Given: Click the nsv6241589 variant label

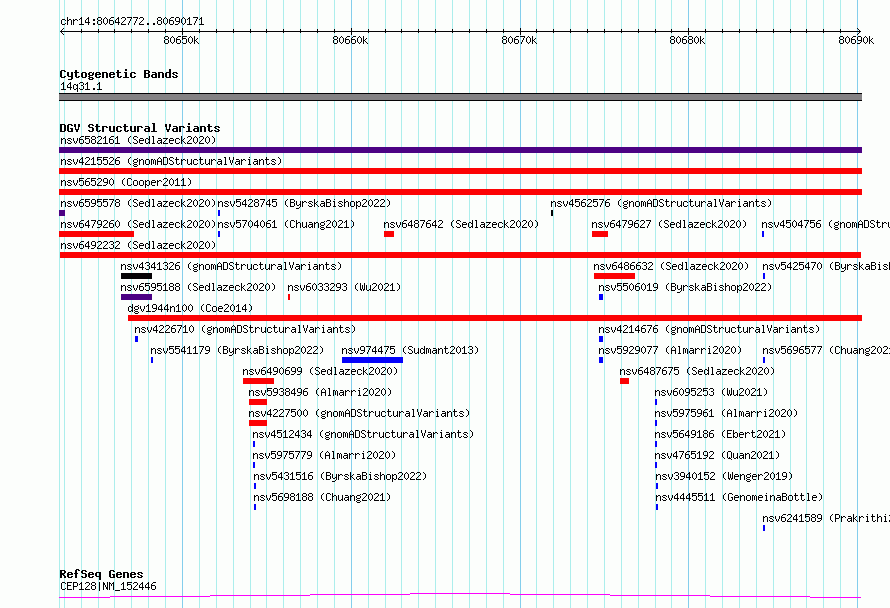Looking at the screenshot, I should [x=825, y=518].
